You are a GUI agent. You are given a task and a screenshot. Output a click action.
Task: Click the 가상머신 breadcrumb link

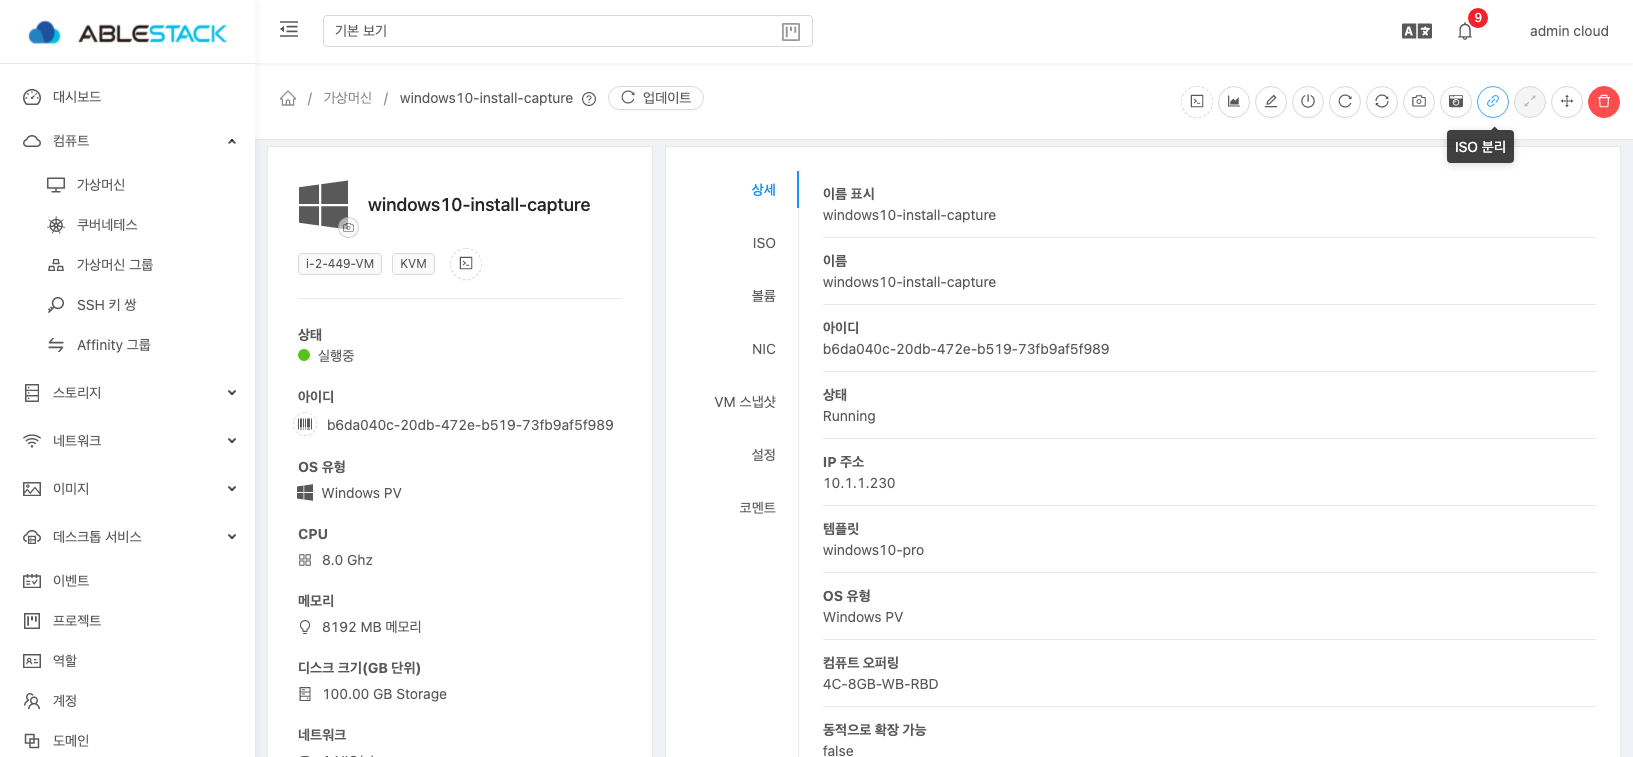pos(347,98)
